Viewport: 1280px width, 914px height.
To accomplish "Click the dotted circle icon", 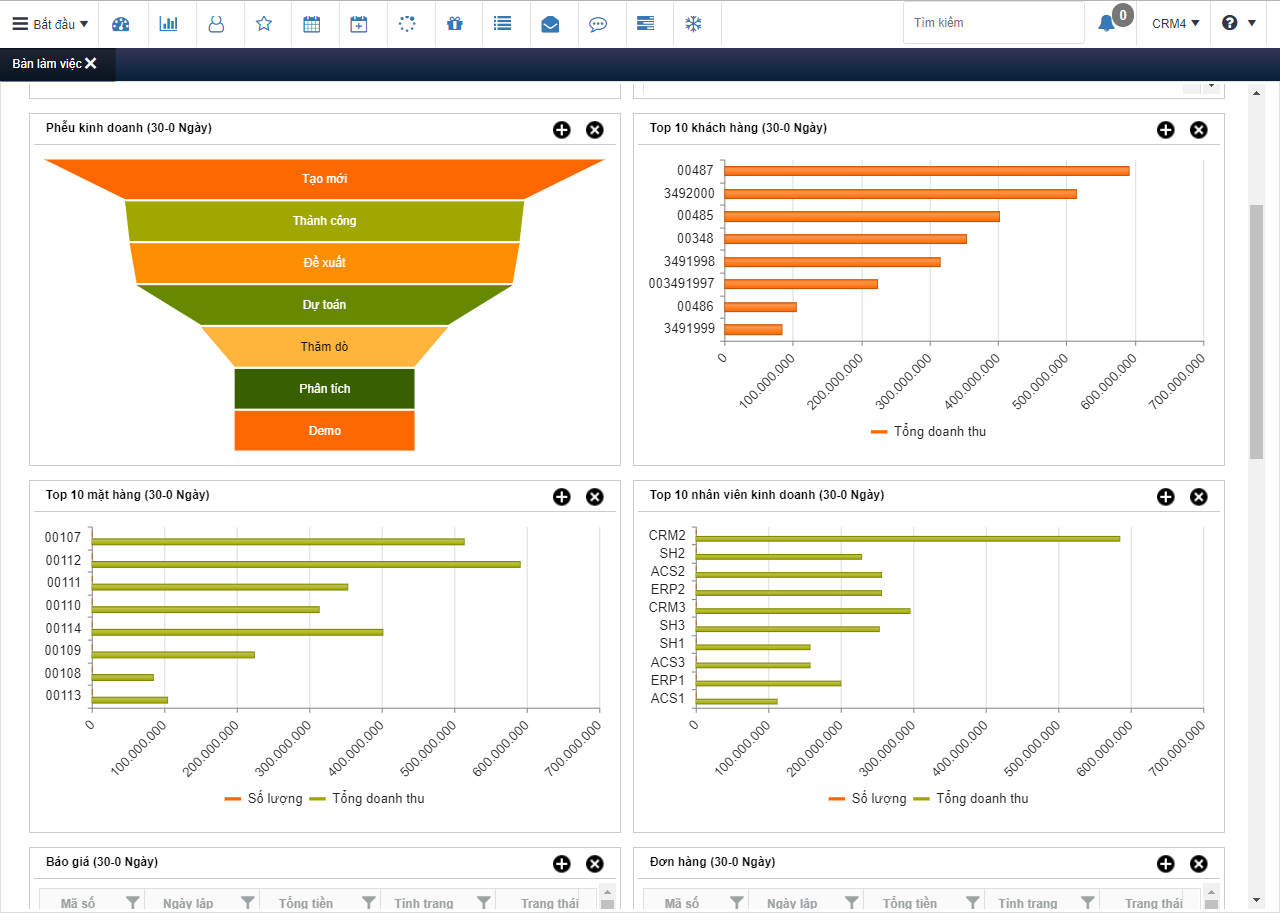I will (x=407, y=23).
